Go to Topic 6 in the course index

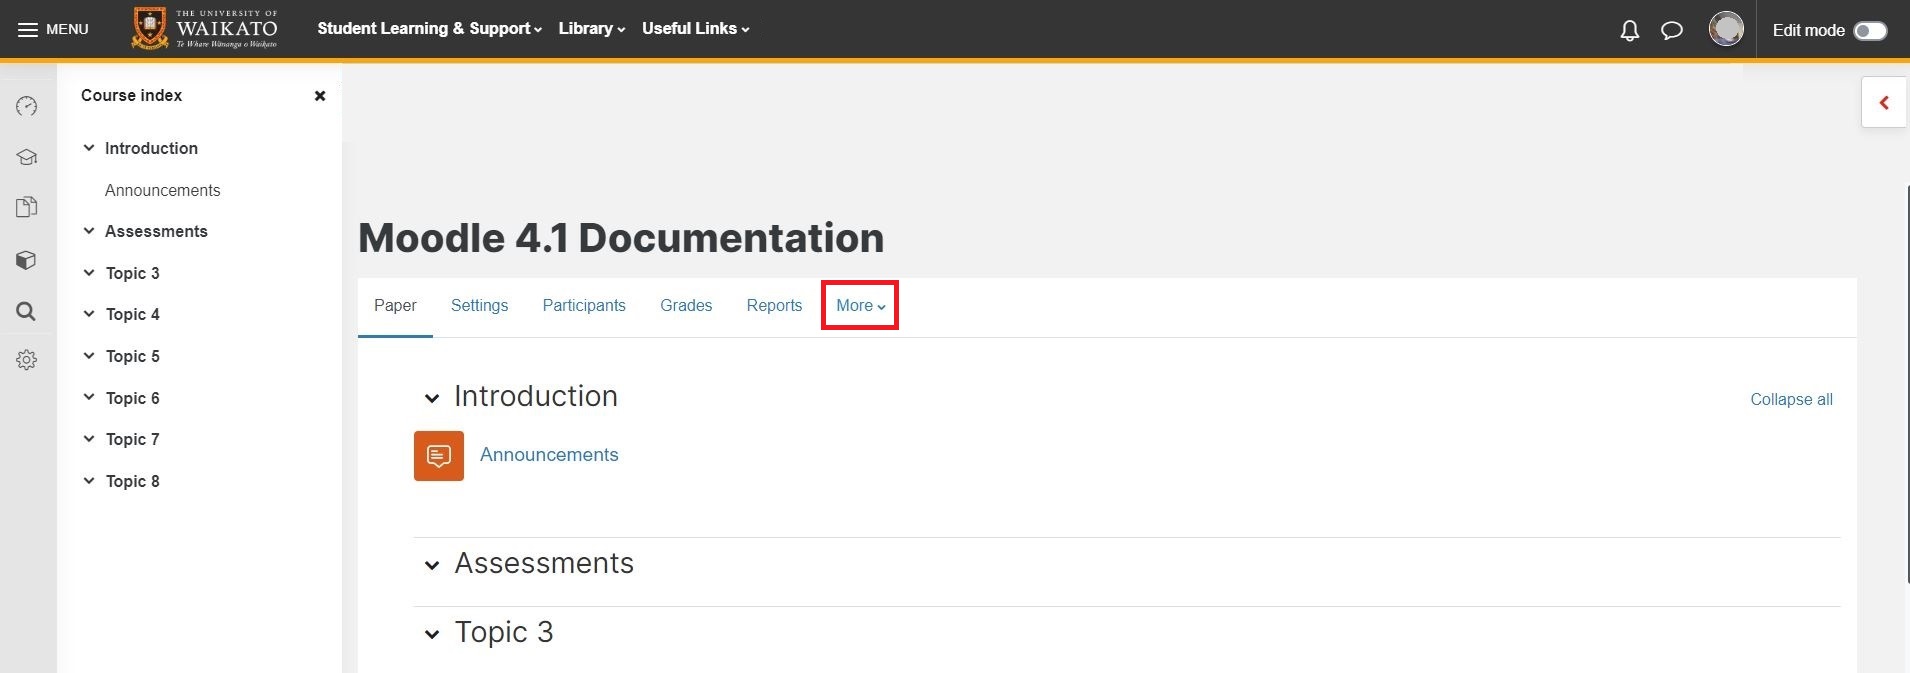coord(133,398)
